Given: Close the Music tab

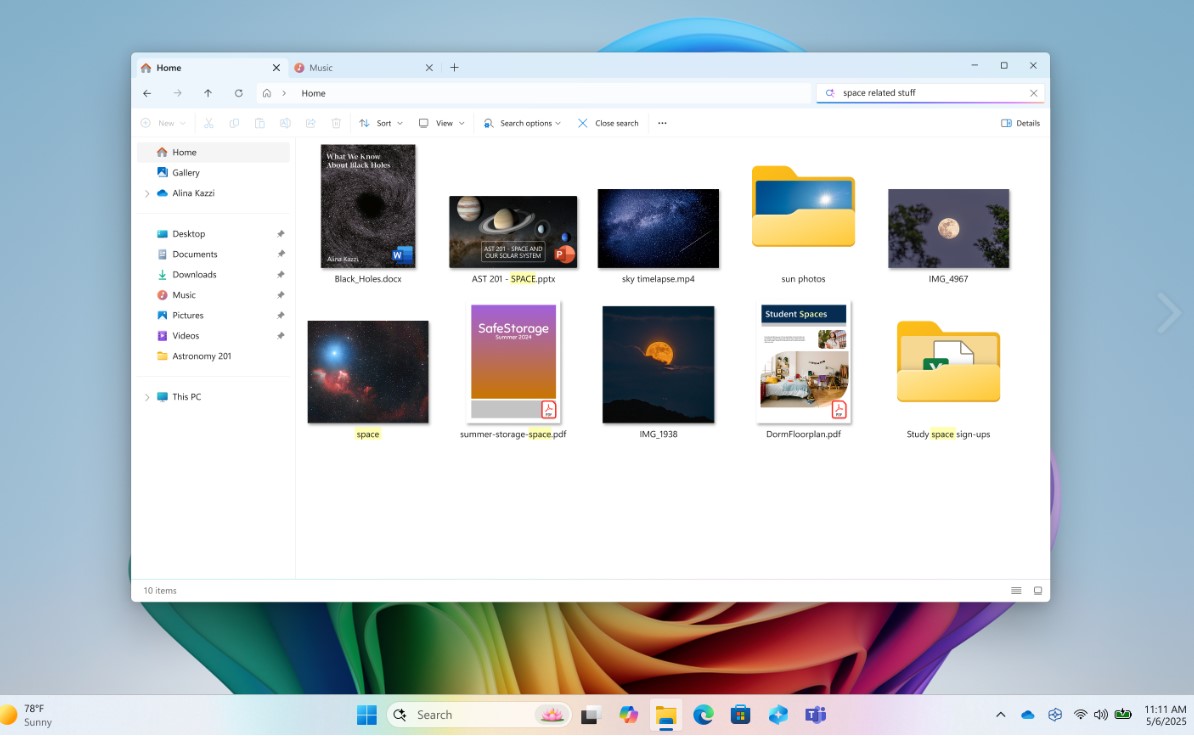Looking at the screenshot, I should coord(429,68).
